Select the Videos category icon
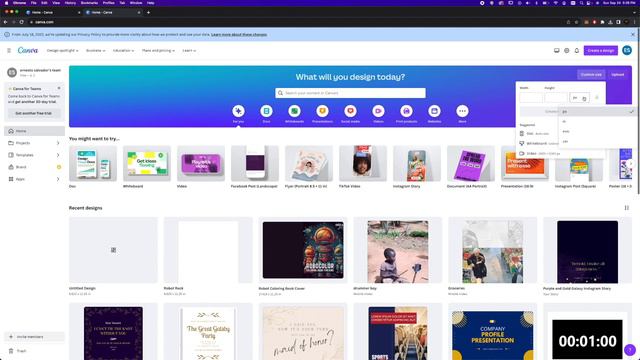The height and width of the screenshot is (360, 640). pyautogui.click(x=378, y=111)
